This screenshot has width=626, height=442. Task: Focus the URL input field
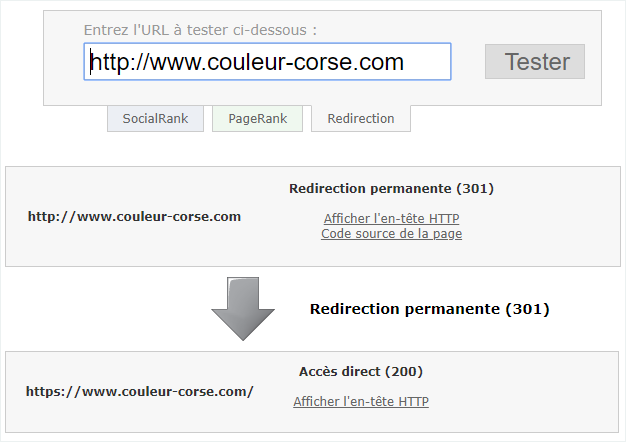(267, 62)
